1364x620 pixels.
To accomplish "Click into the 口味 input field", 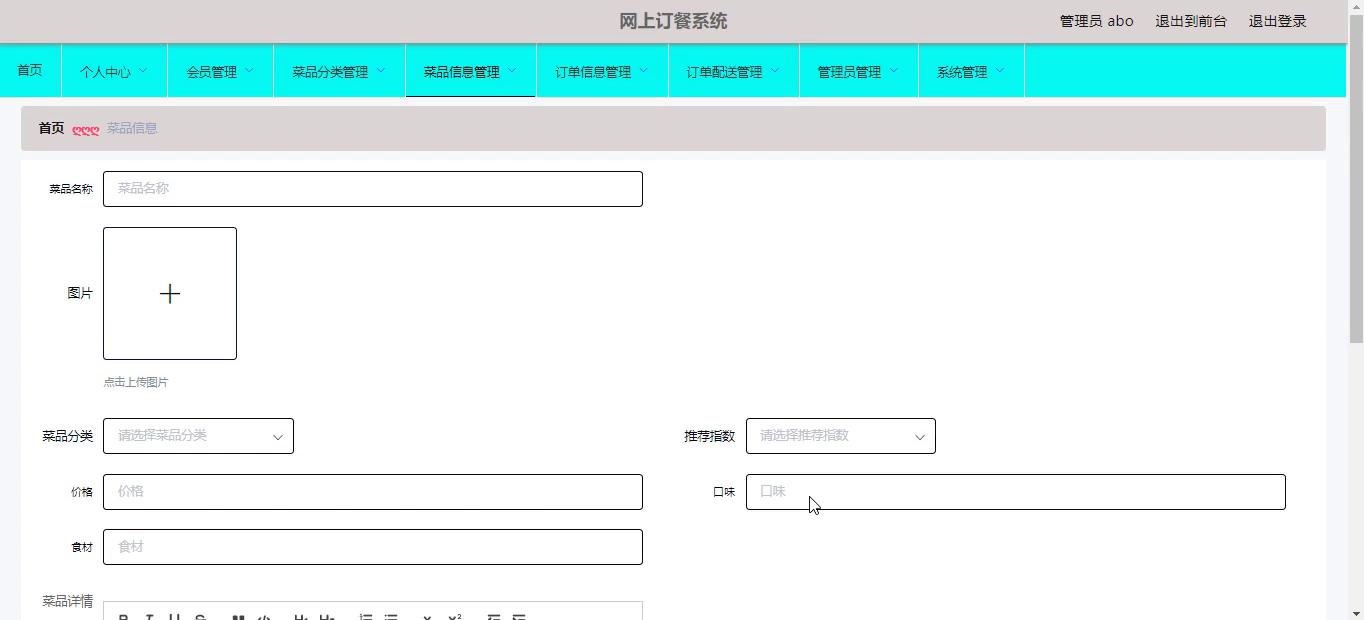I will (1015, 492).
